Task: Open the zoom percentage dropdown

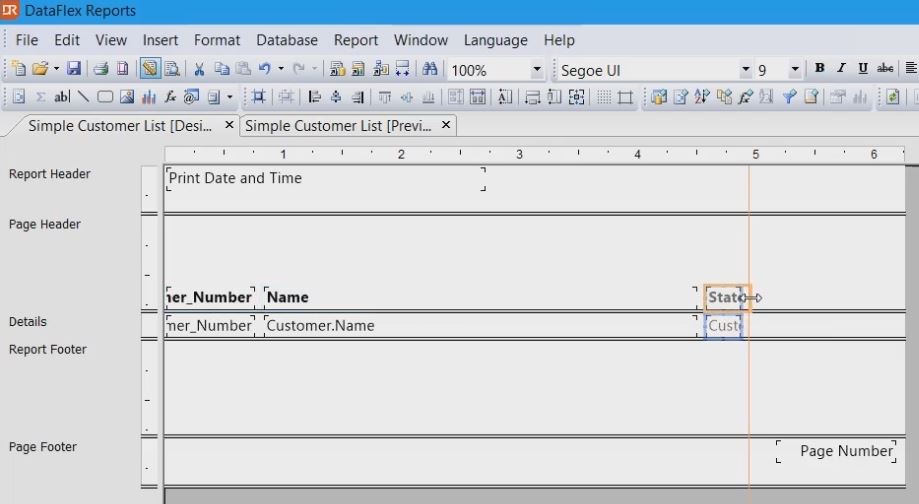Action: (x=537, y=70)
